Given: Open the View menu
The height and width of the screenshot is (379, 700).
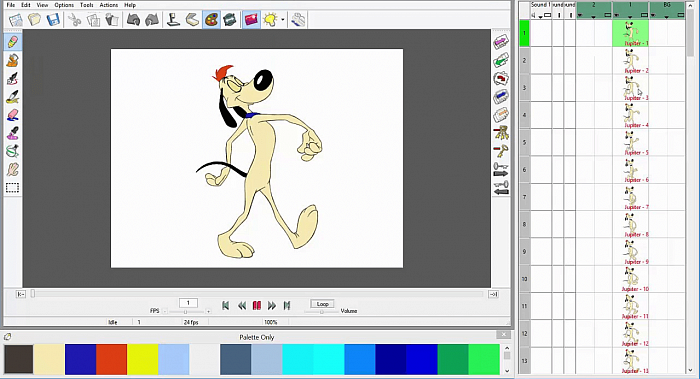Looking at the screenshot, I should [x=42, y=5].
